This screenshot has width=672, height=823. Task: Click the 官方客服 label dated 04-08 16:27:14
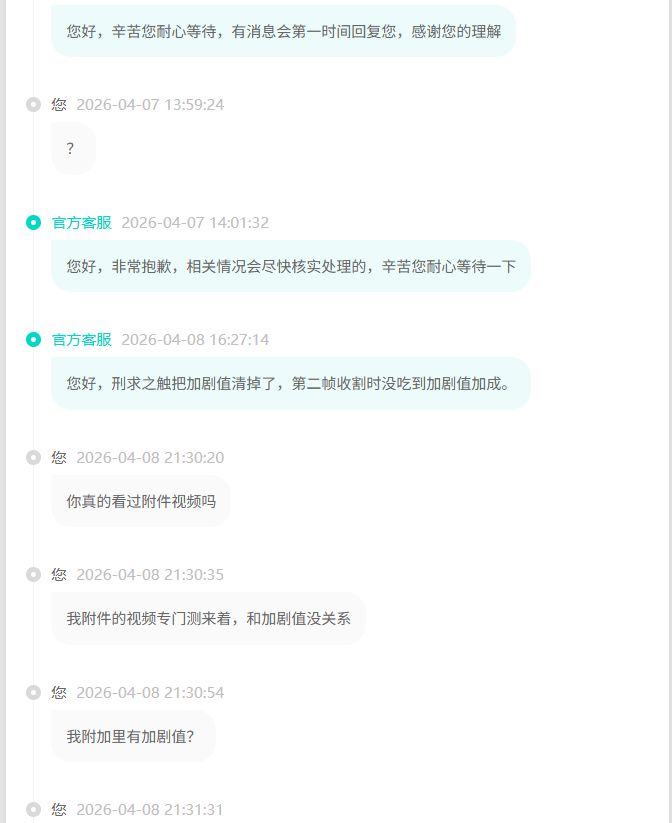point(82,340)
